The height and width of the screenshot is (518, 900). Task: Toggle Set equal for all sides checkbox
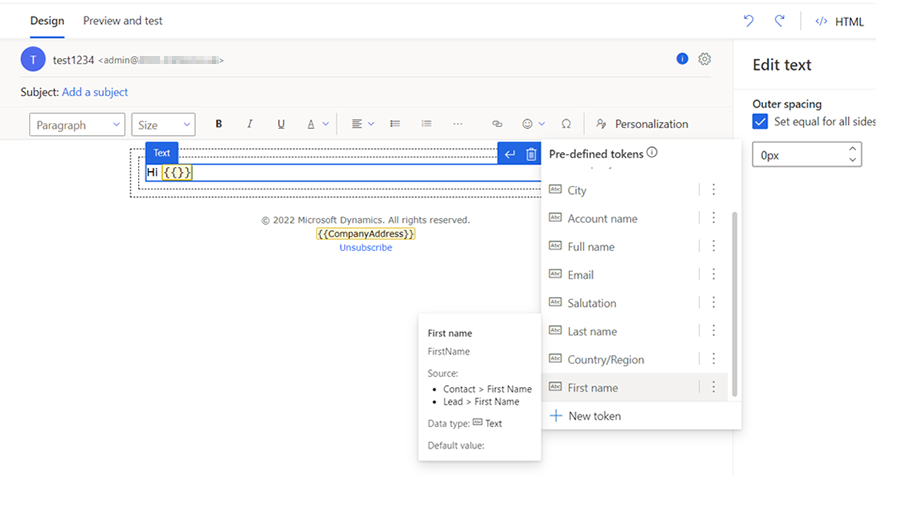[761, 121]
